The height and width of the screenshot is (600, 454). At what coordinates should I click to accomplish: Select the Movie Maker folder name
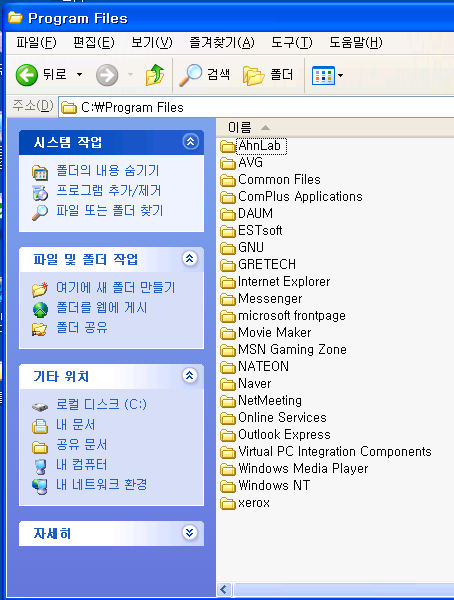(274, 333)
